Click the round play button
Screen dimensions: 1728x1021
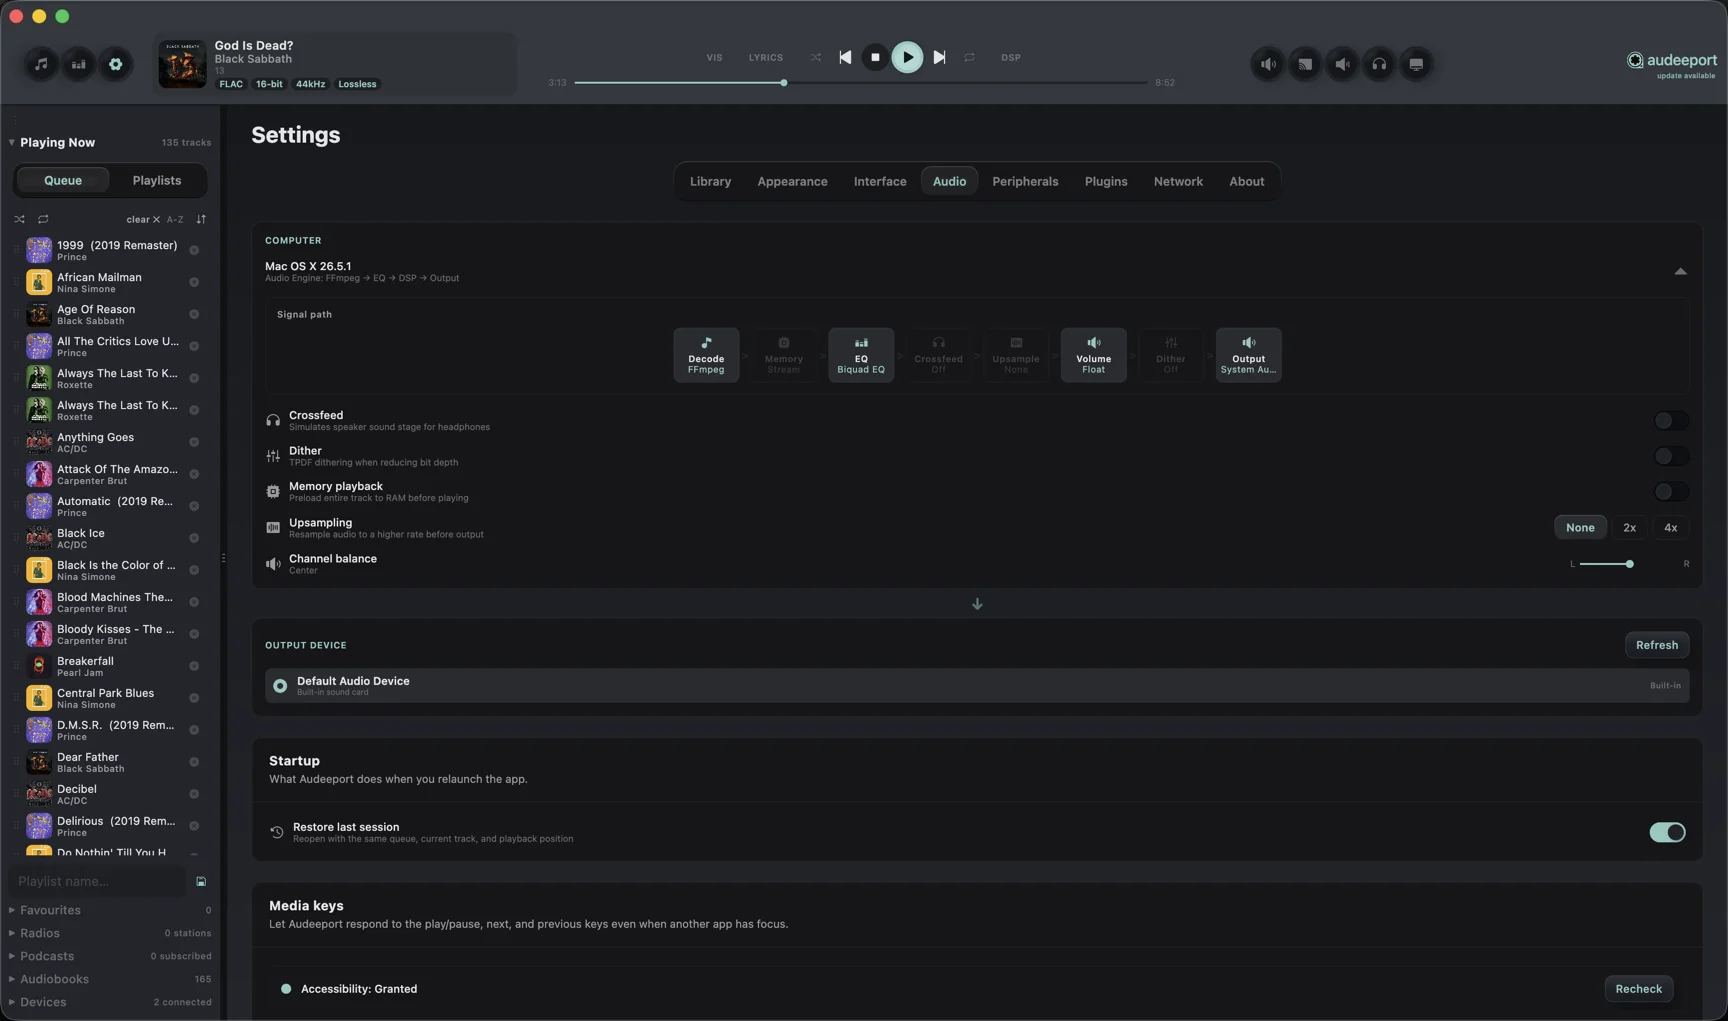pos(907,57)
